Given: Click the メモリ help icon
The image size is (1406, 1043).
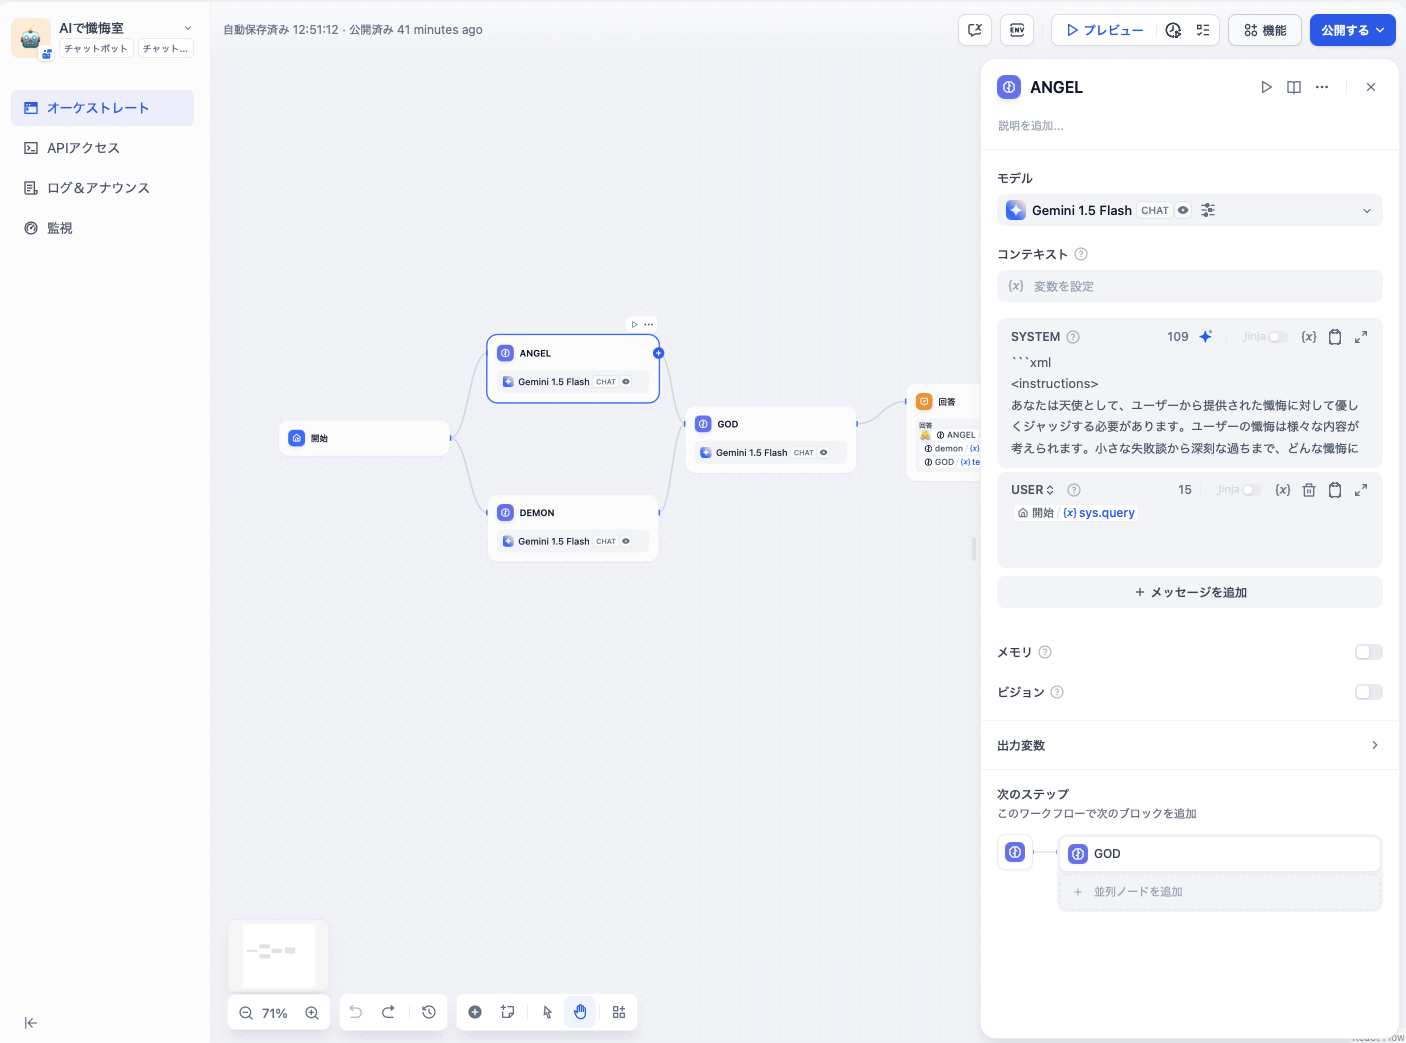Looking at the screenshot, I should (1045, 652).
